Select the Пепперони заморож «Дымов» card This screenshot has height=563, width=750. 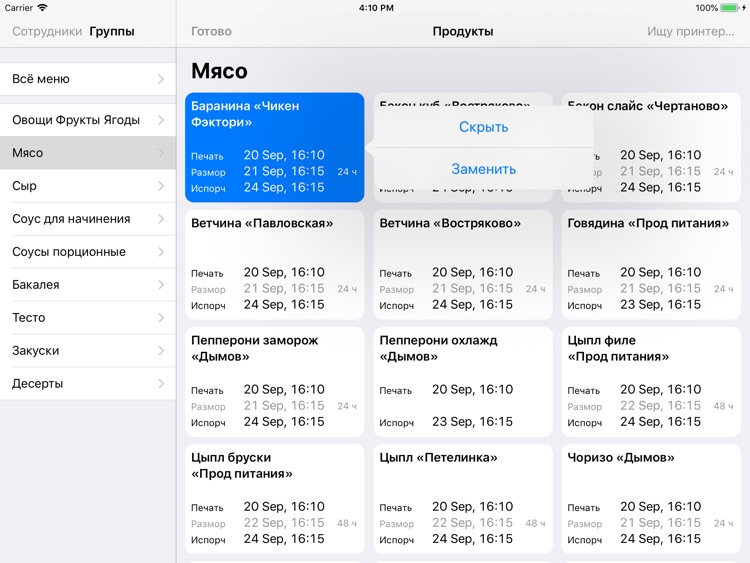tap(275, 382)
